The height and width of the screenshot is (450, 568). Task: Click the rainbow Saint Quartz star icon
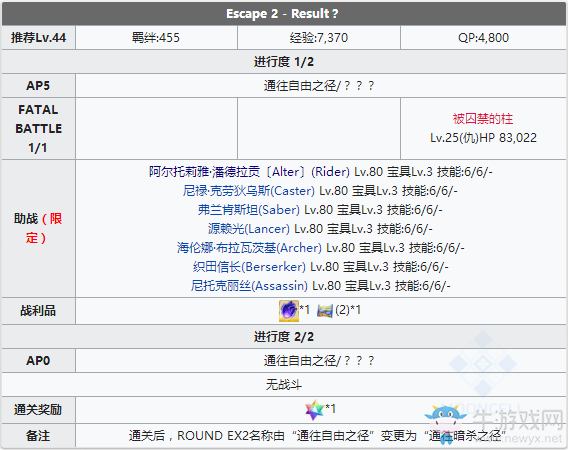click(314, 410)
